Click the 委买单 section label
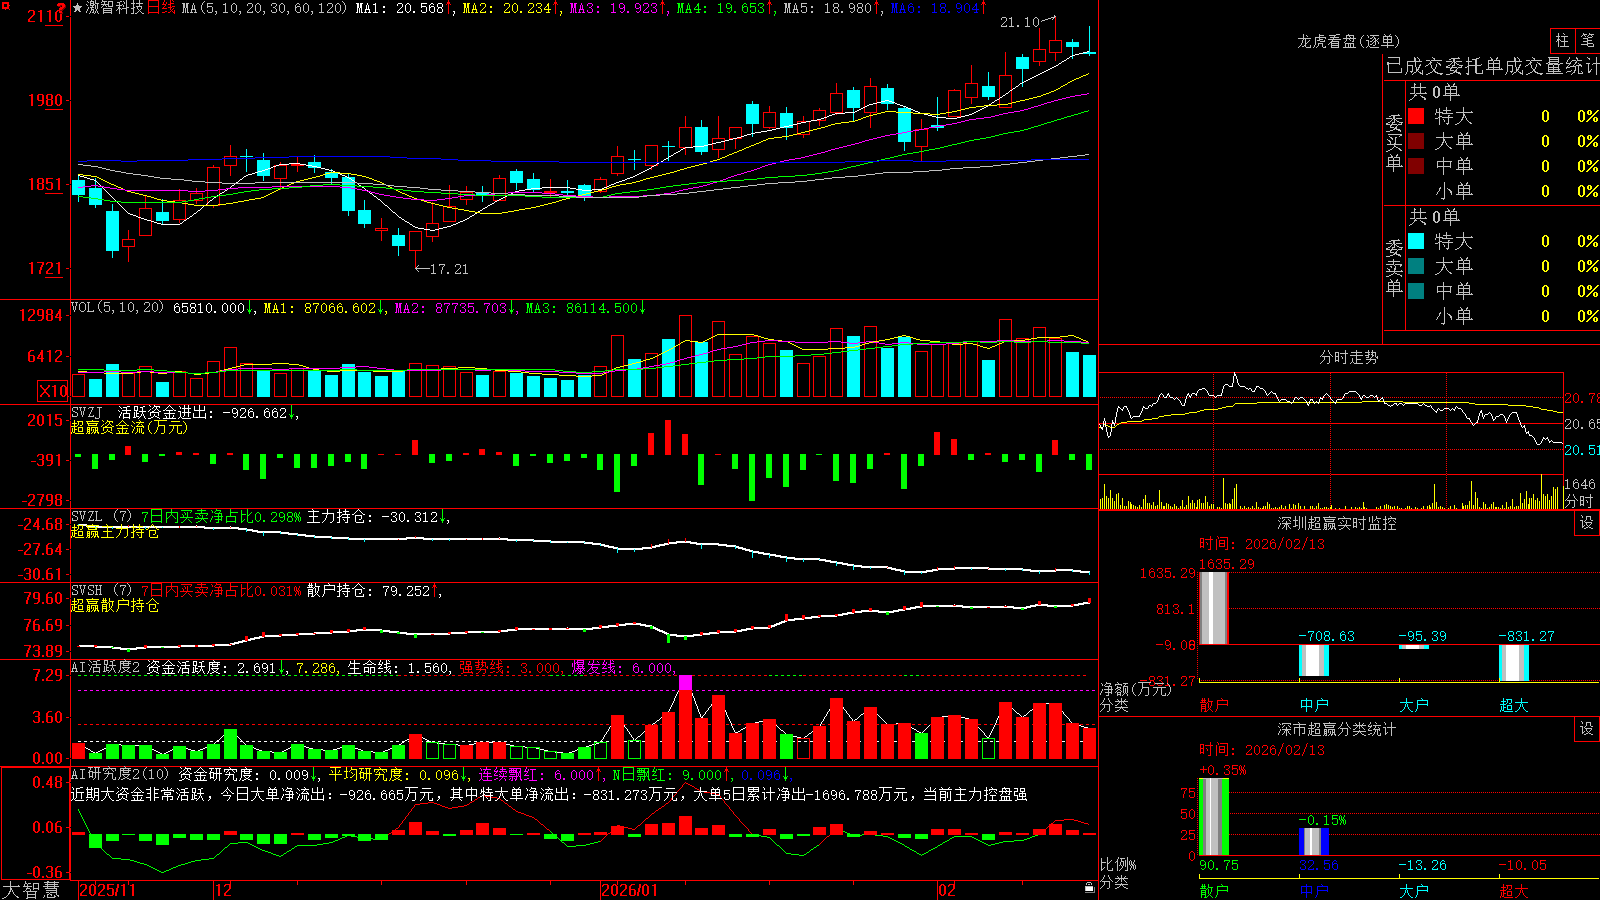Viewport: 1600px width, 900px height. [1394, 143]
